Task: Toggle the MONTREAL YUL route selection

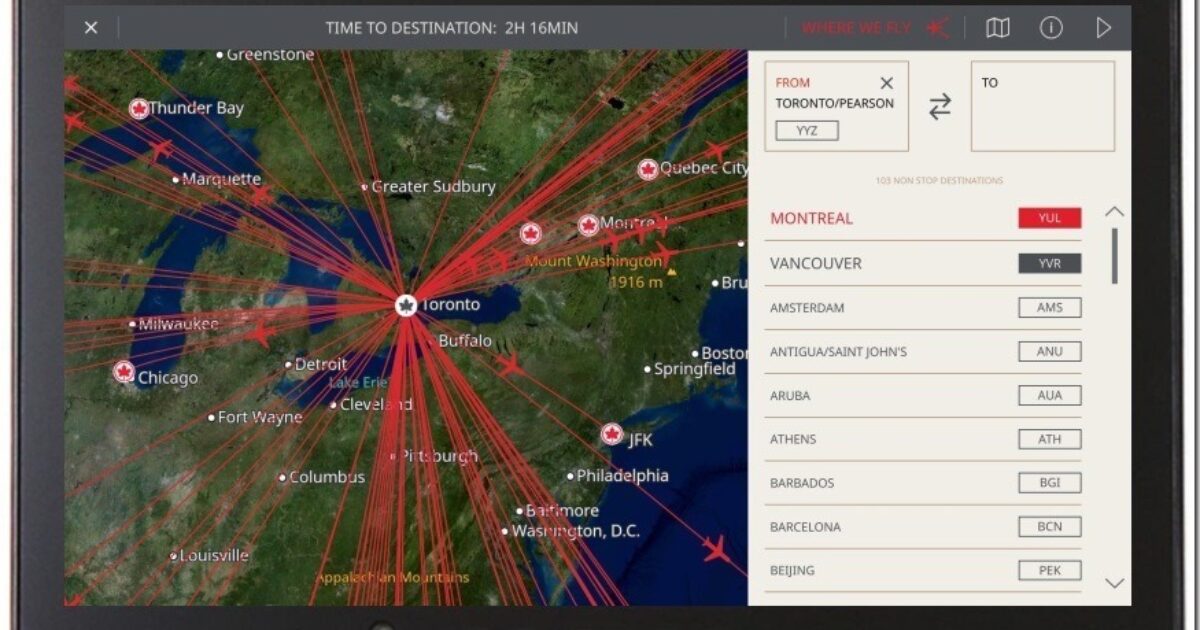Action: [1048, 217]
